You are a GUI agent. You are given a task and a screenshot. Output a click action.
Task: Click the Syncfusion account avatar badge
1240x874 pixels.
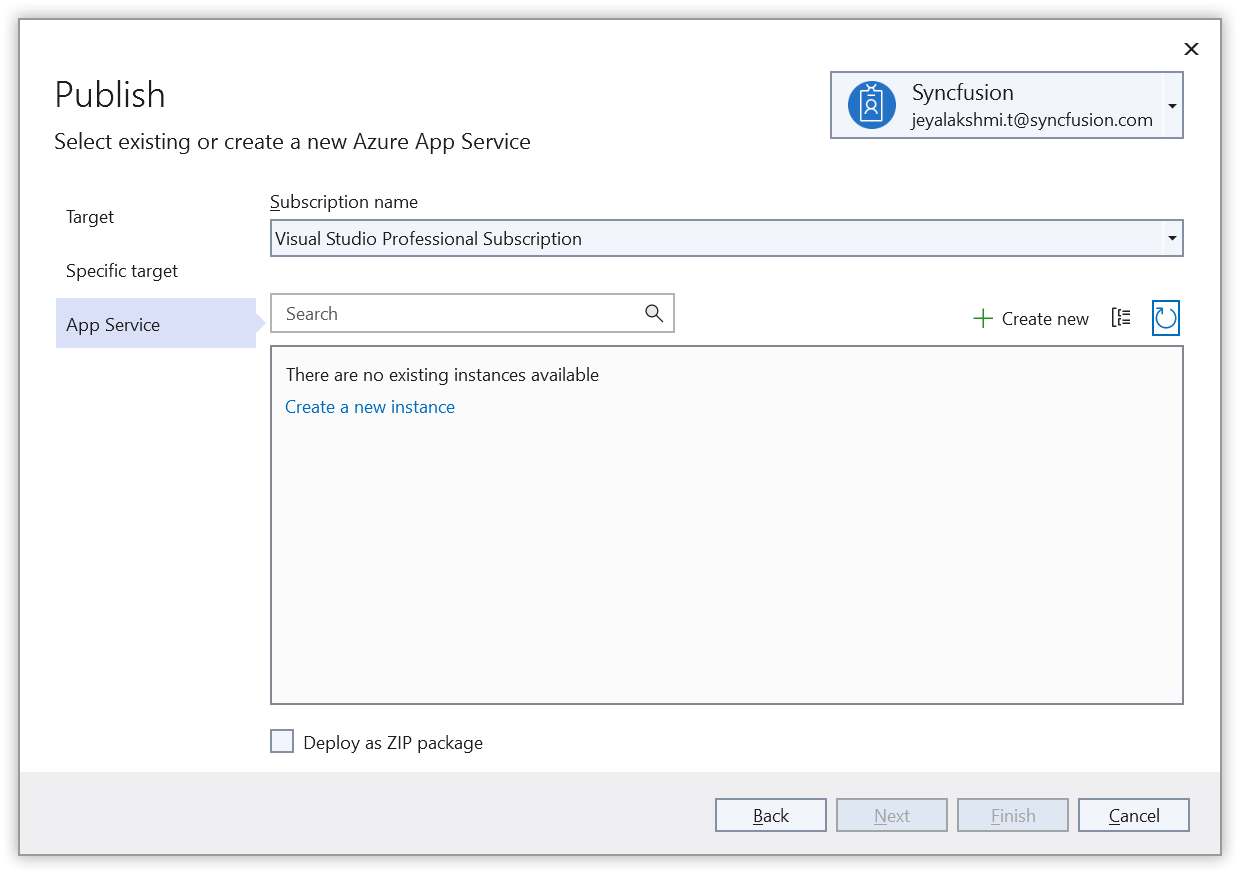tap(870, 104)
